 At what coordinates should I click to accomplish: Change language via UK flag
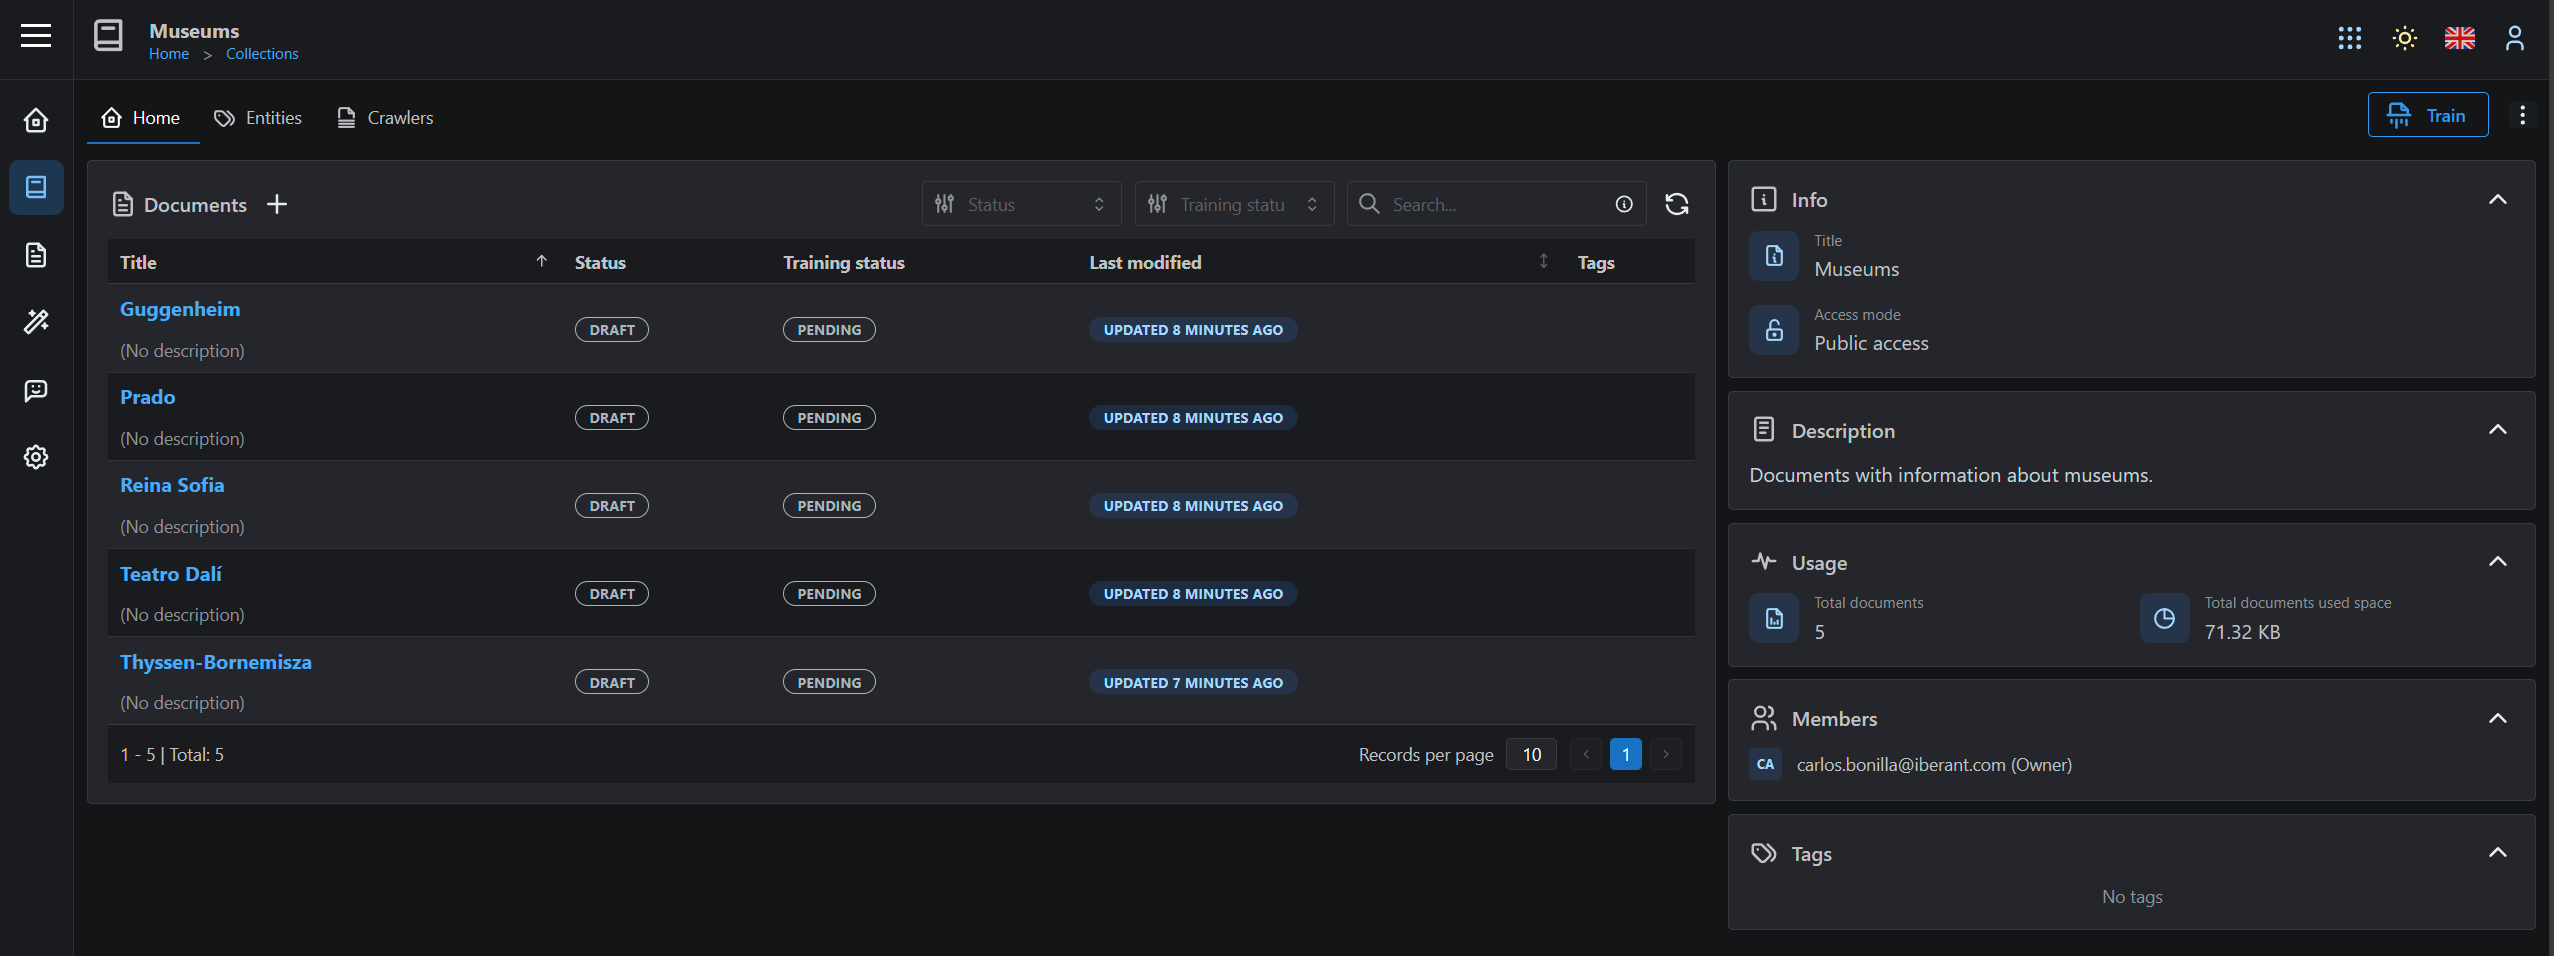pos(2459,38)
